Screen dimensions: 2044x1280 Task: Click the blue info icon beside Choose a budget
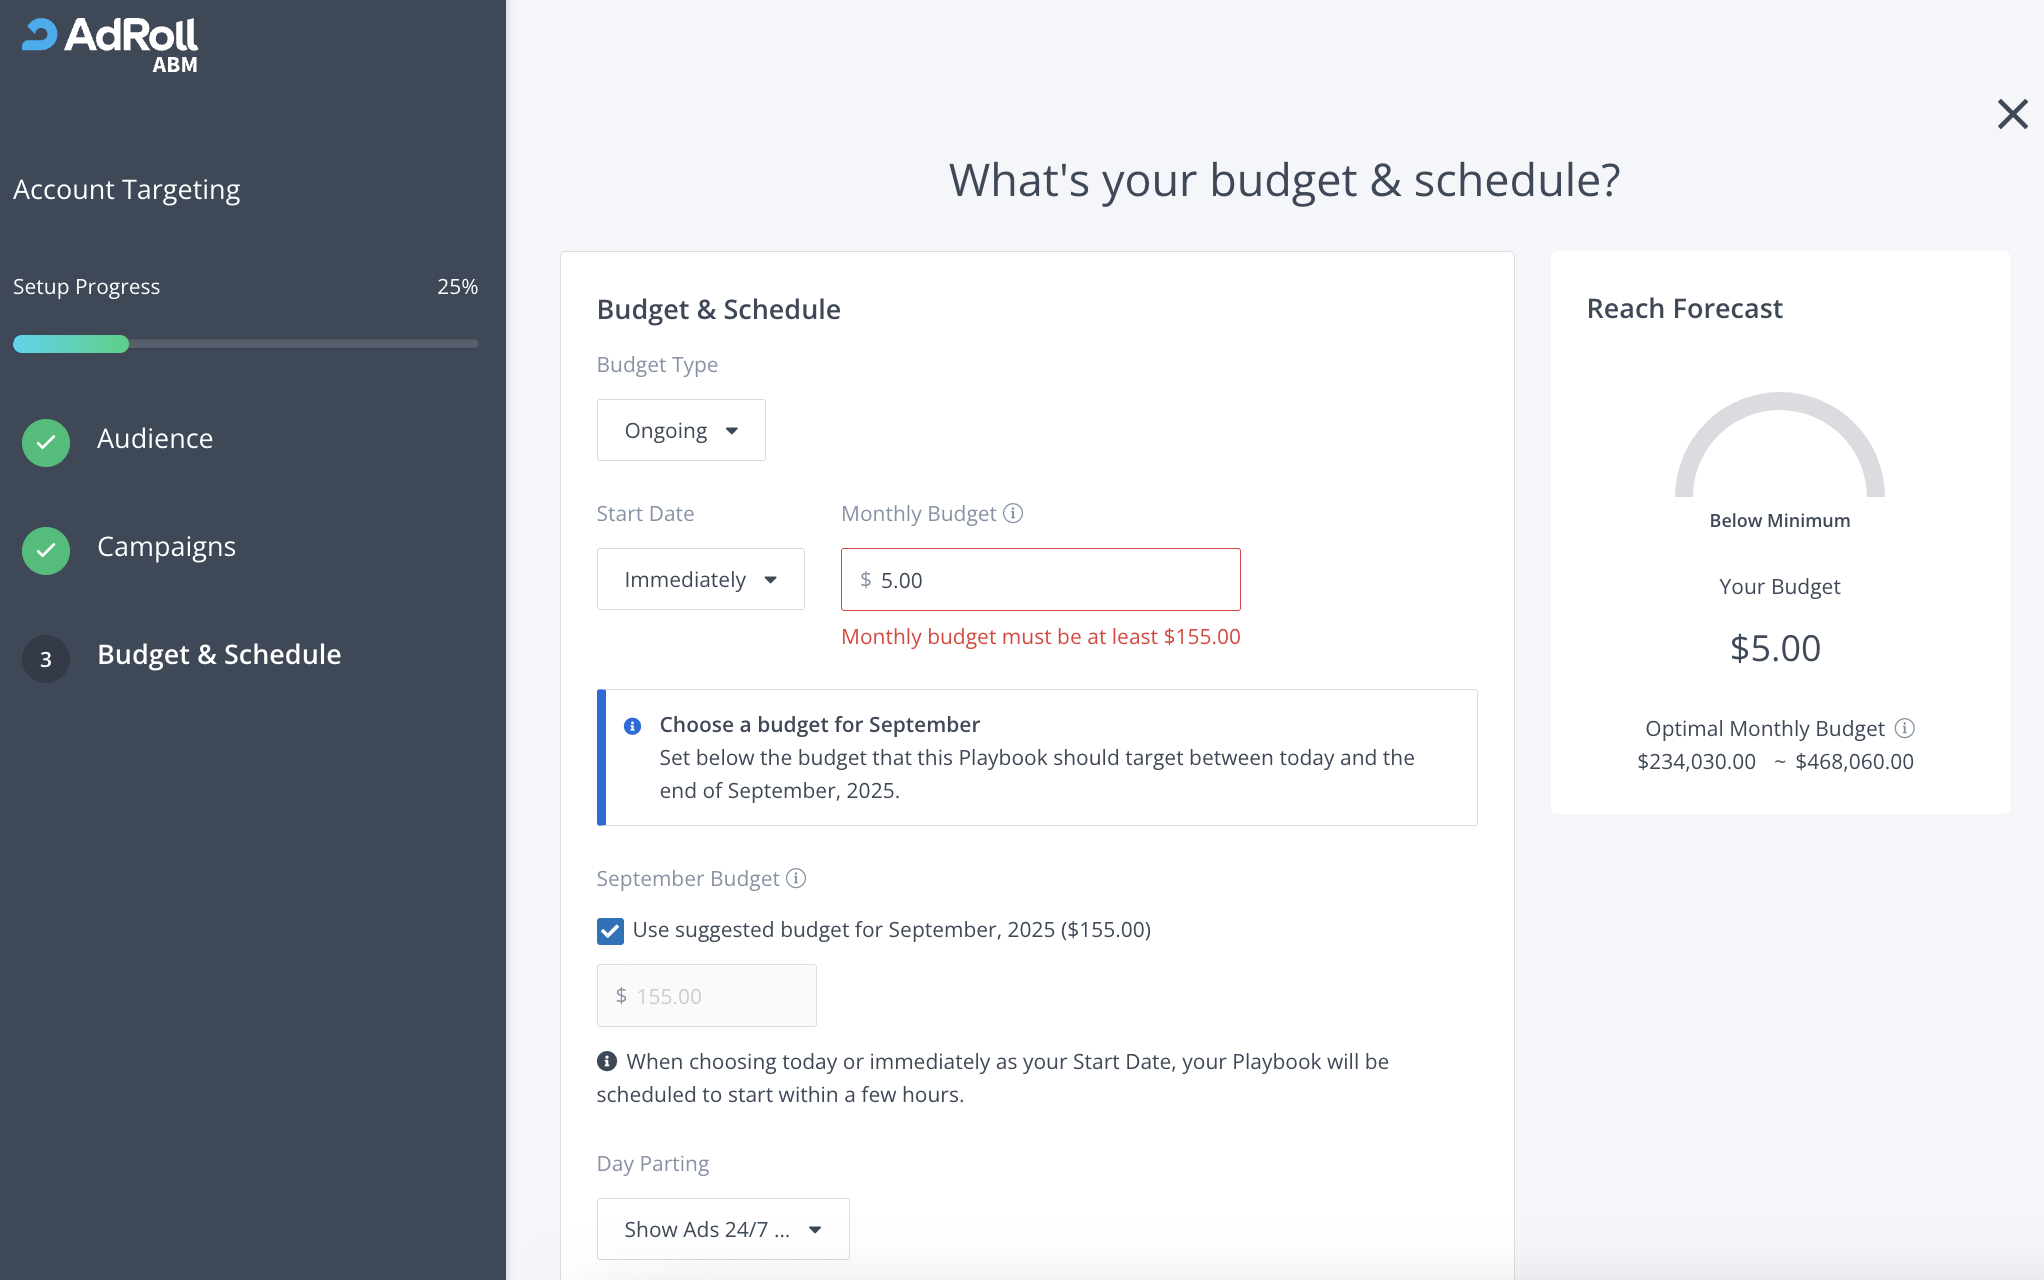click(632, 726)
